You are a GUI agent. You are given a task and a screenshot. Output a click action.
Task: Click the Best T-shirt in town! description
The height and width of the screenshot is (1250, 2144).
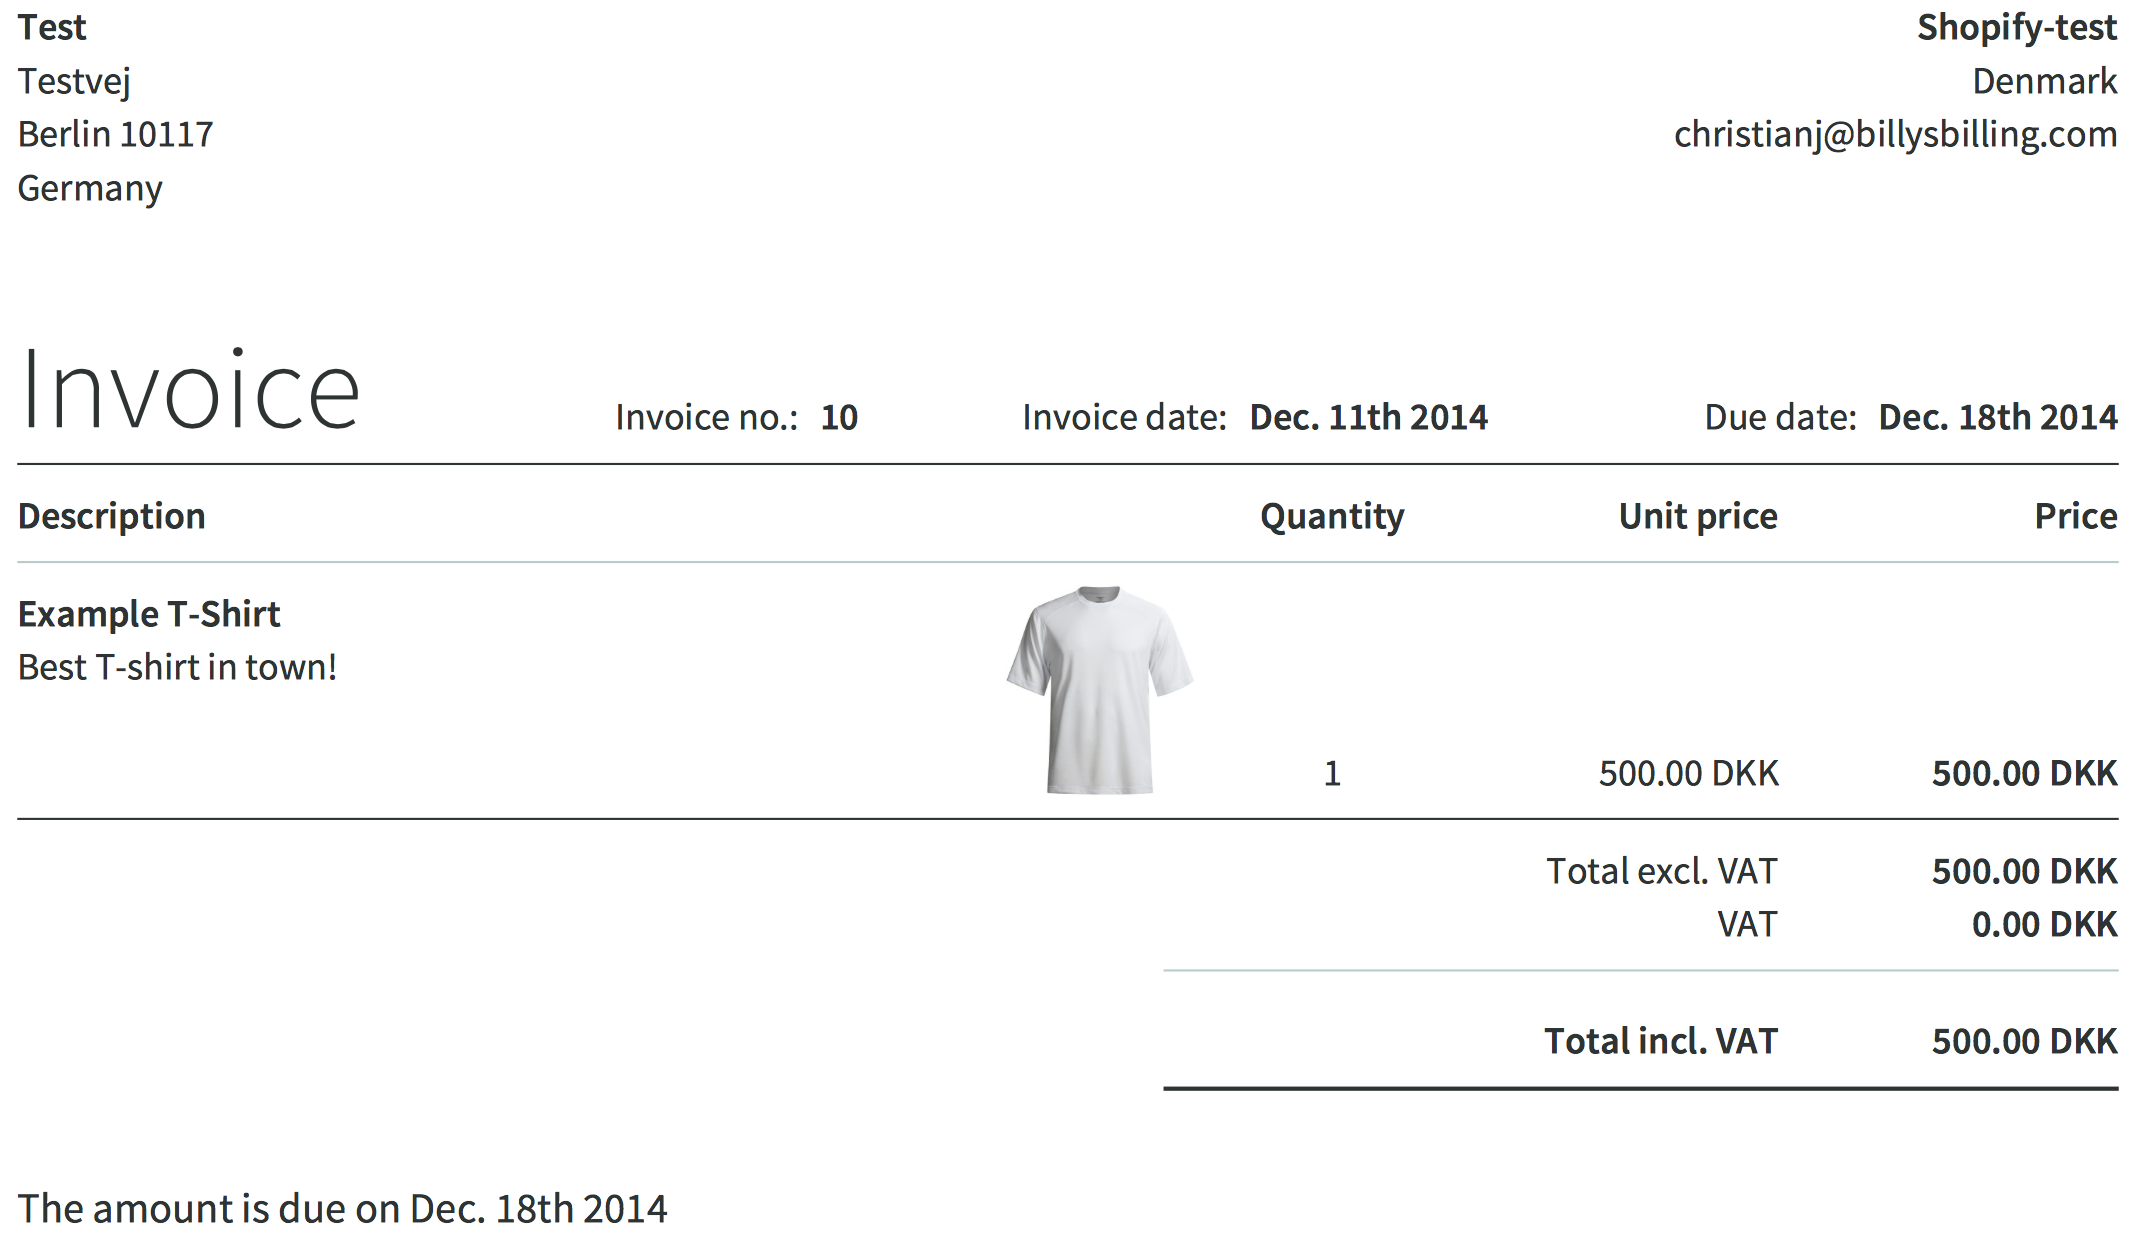[x=178, y=667]
